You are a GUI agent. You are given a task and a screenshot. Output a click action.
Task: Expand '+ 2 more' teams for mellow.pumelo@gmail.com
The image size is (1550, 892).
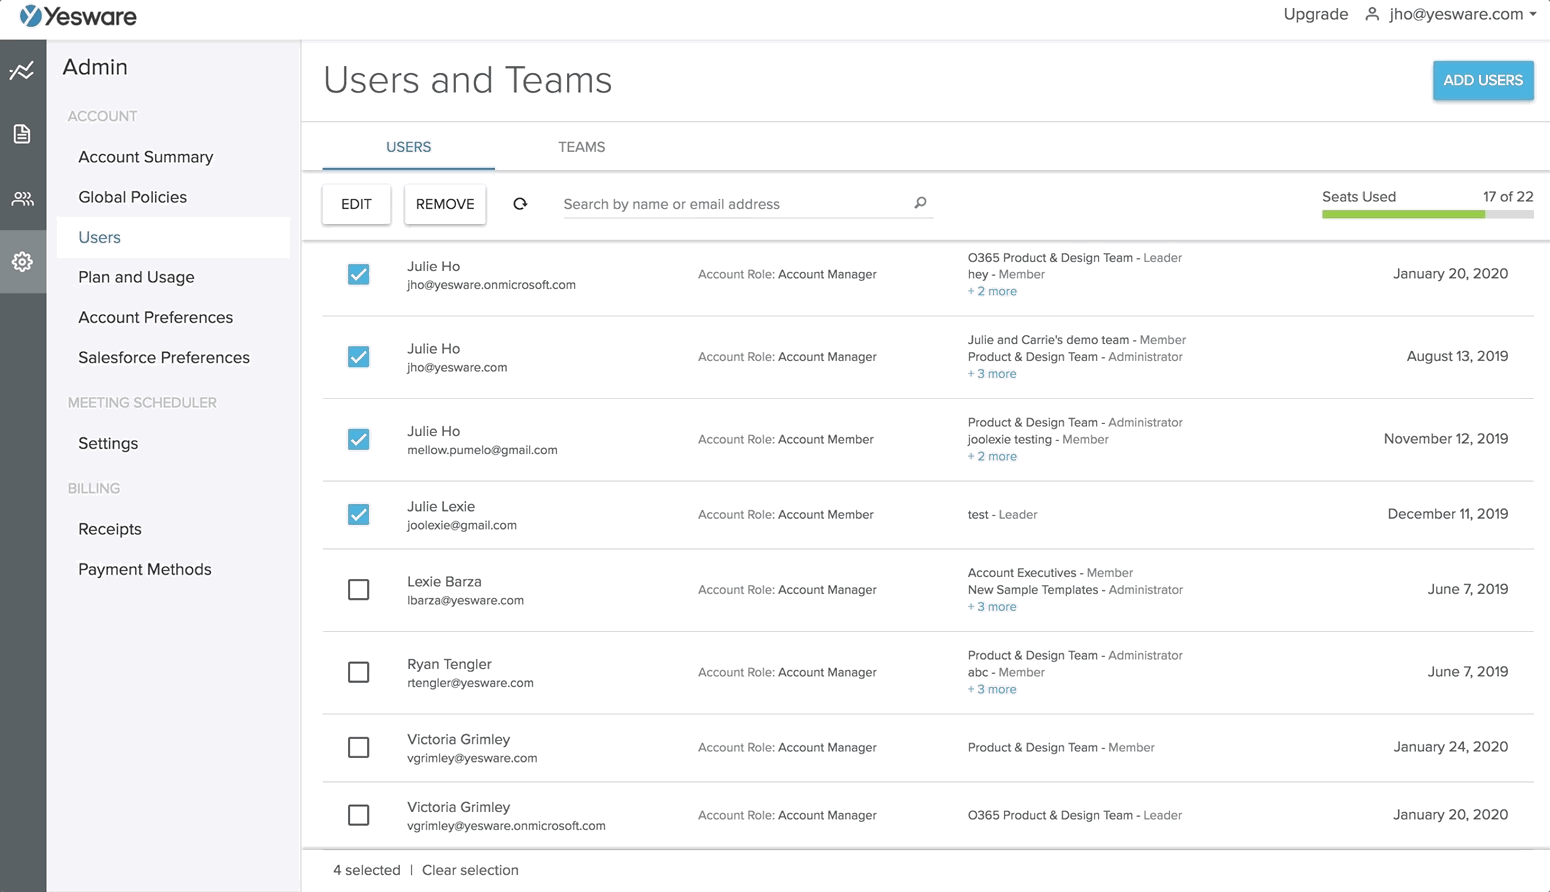tap(992, 456)
